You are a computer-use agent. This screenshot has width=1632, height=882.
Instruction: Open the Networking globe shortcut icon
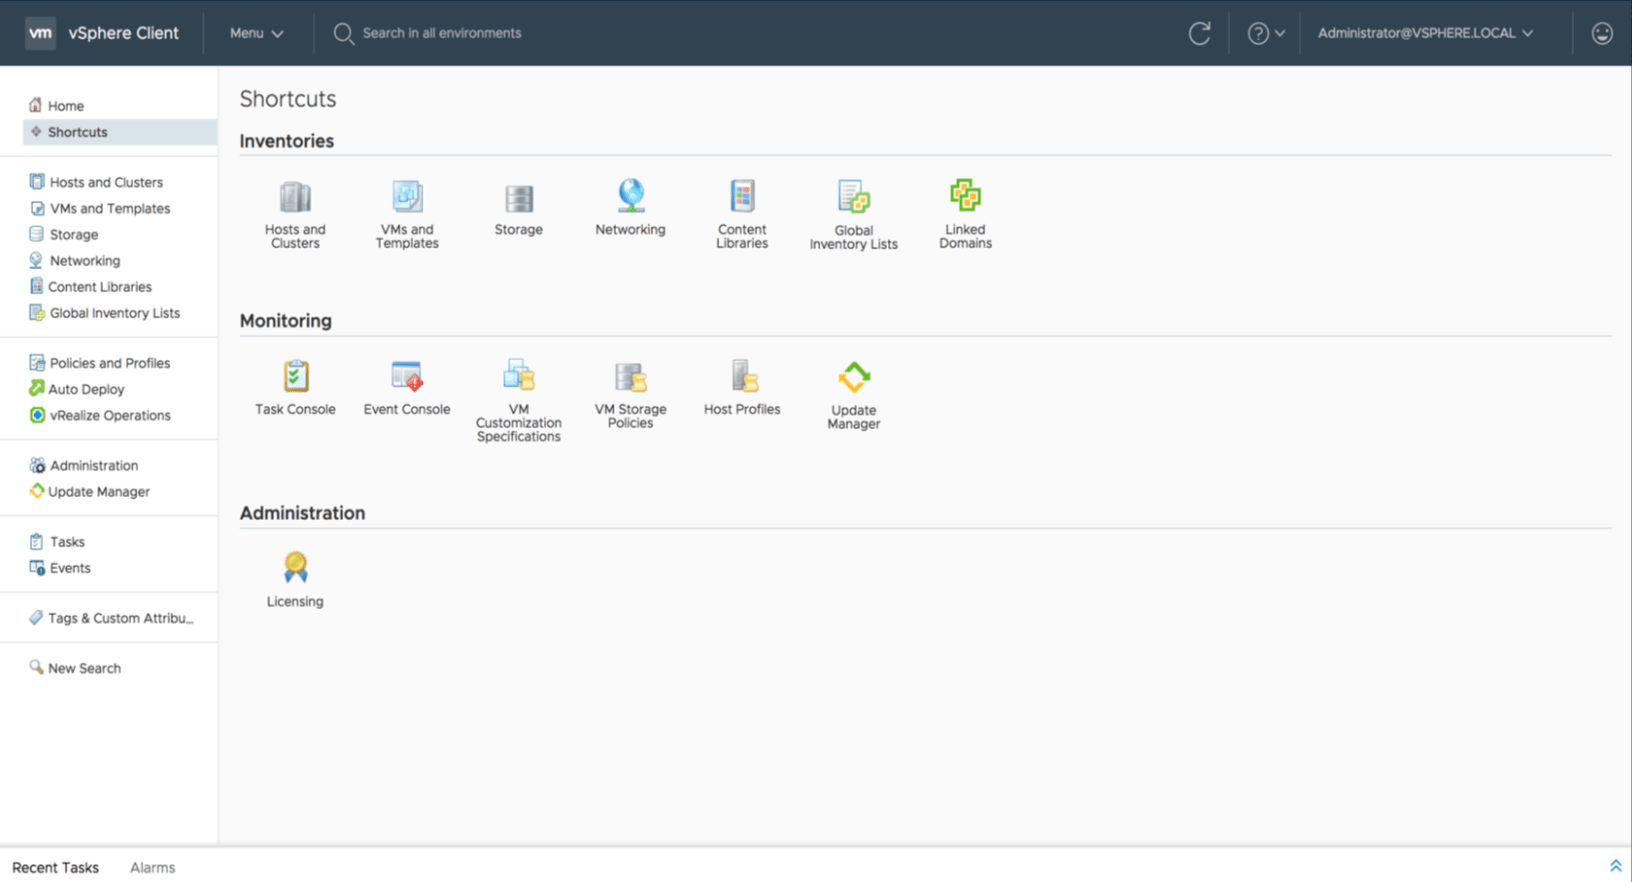(630, 196)
